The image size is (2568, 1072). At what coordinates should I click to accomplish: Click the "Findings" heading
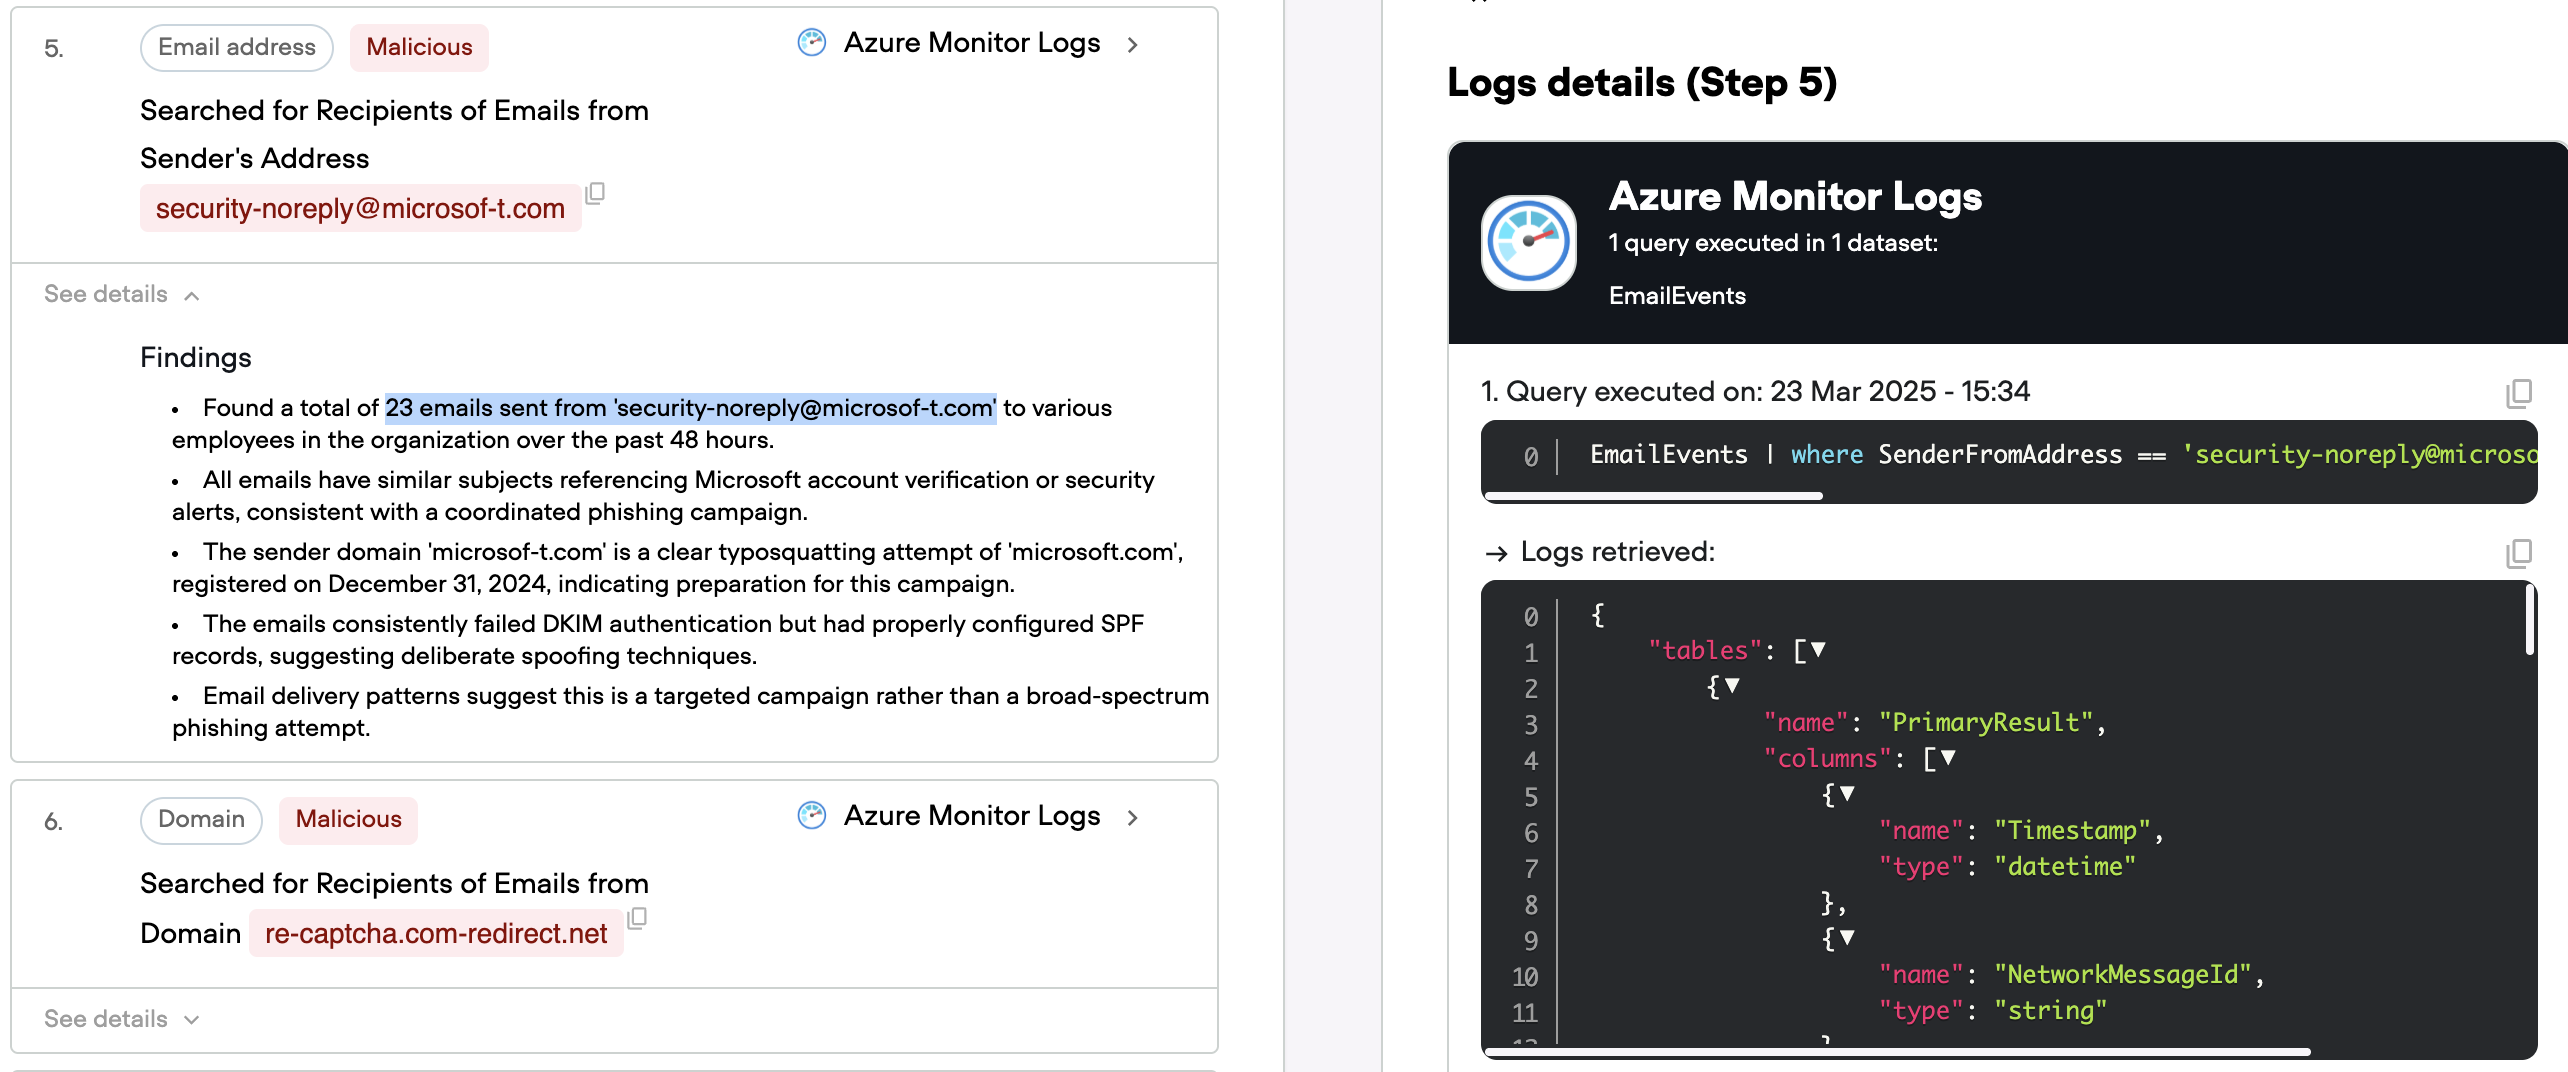[196, 357]
